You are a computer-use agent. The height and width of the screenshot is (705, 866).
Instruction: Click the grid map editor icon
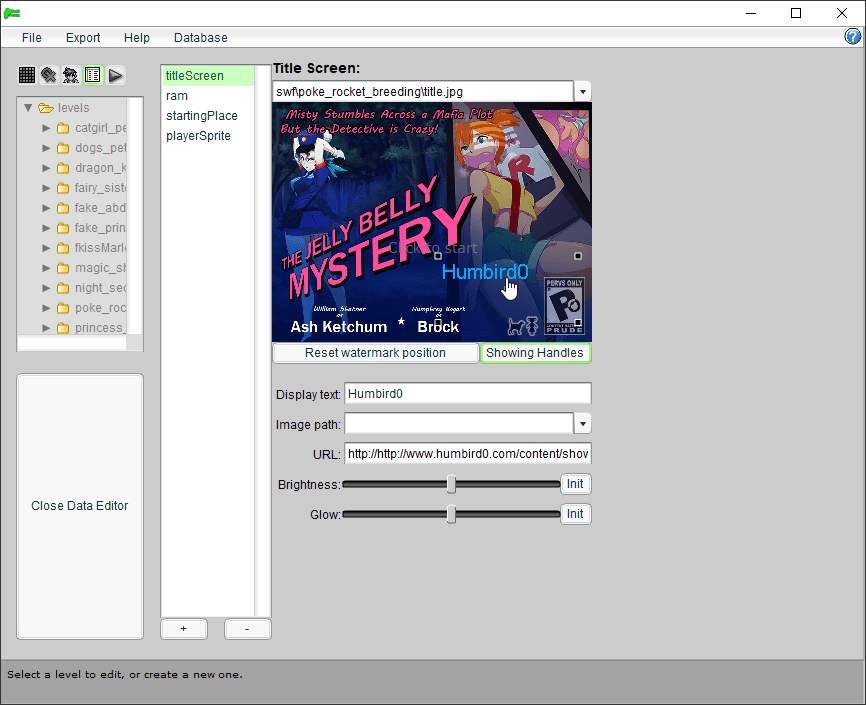tap(27, 75)
